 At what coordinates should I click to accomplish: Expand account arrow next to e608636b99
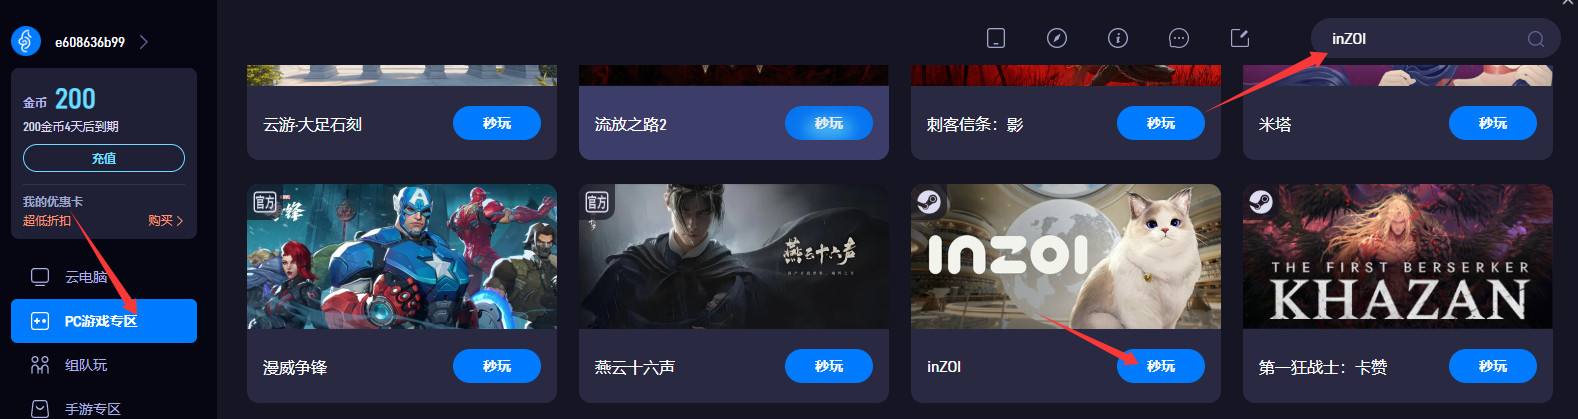pyautogui.click(x=144, y=42)
